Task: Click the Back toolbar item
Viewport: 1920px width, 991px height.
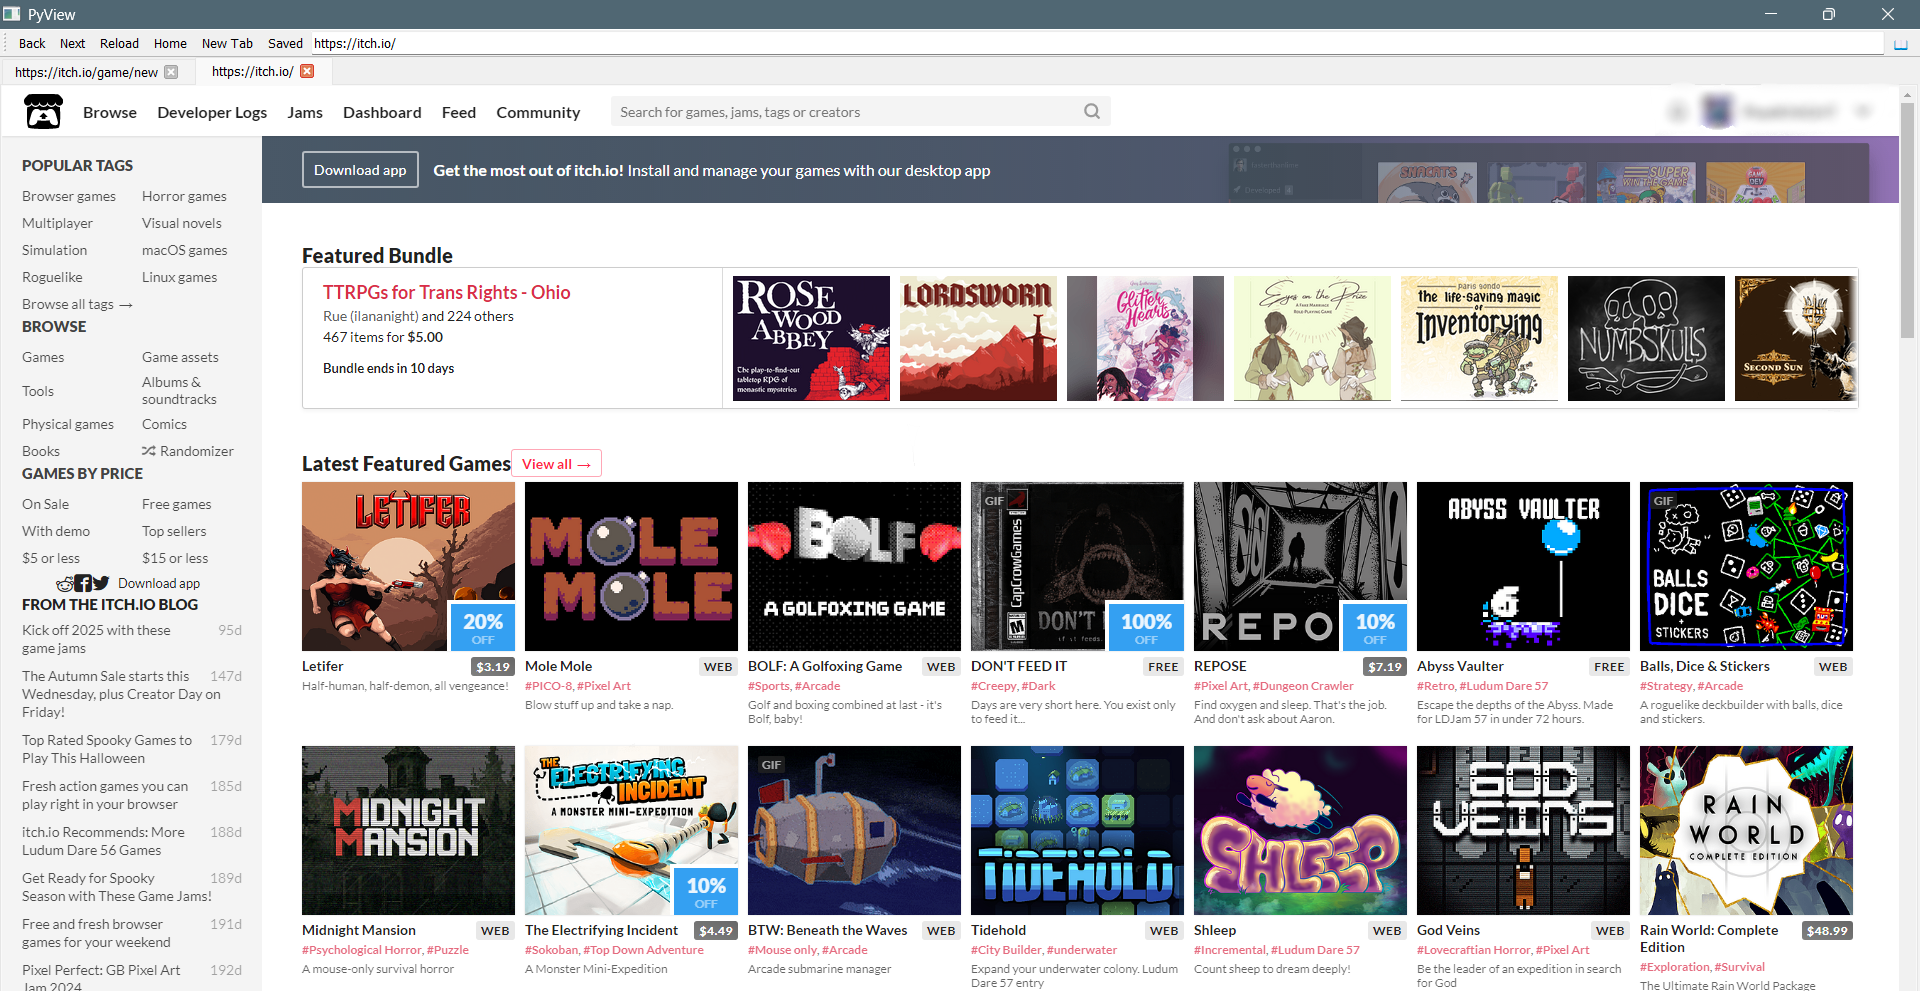Action: 32,43
